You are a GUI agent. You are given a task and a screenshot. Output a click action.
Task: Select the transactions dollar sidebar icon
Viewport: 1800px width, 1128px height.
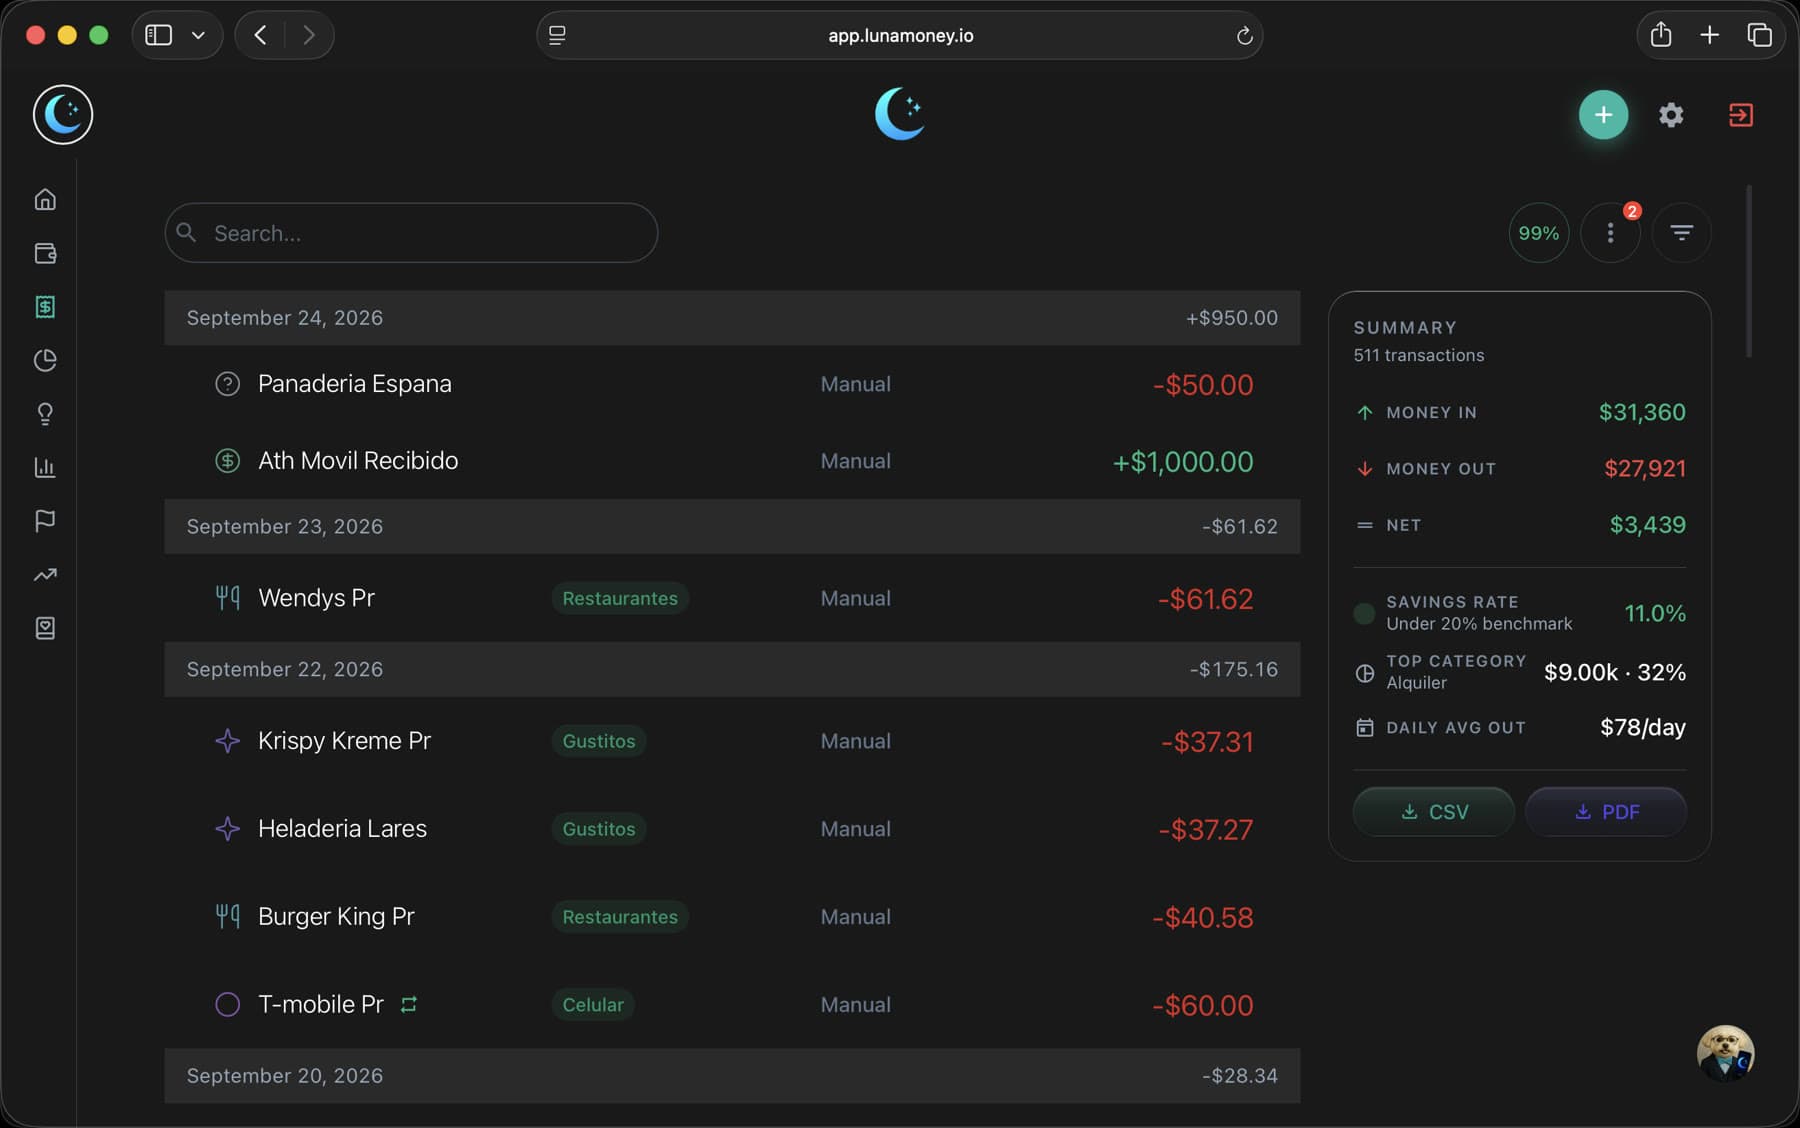45,307
